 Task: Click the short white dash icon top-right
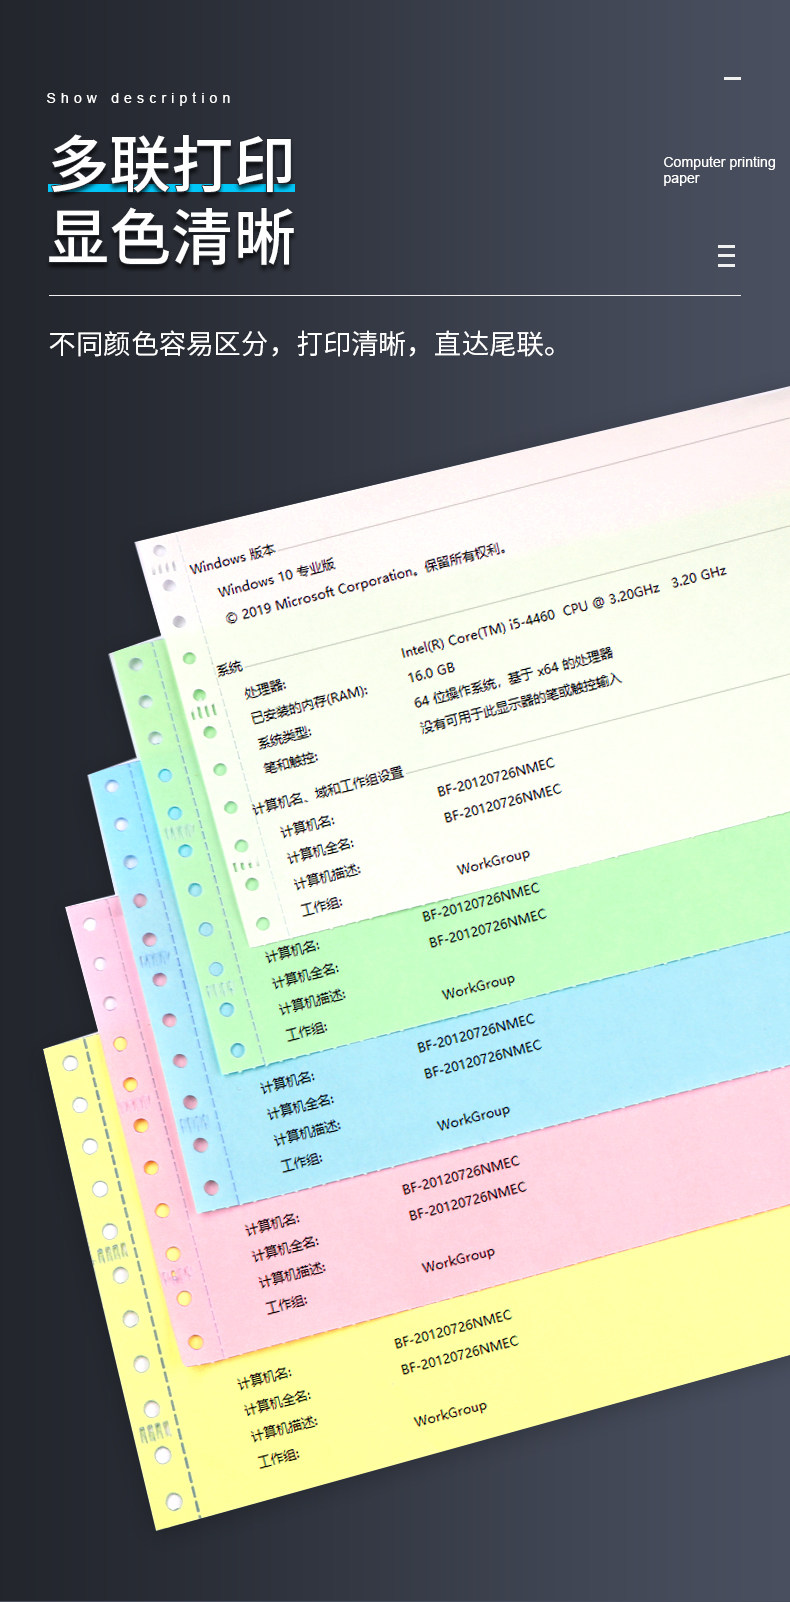click(733, 78)
